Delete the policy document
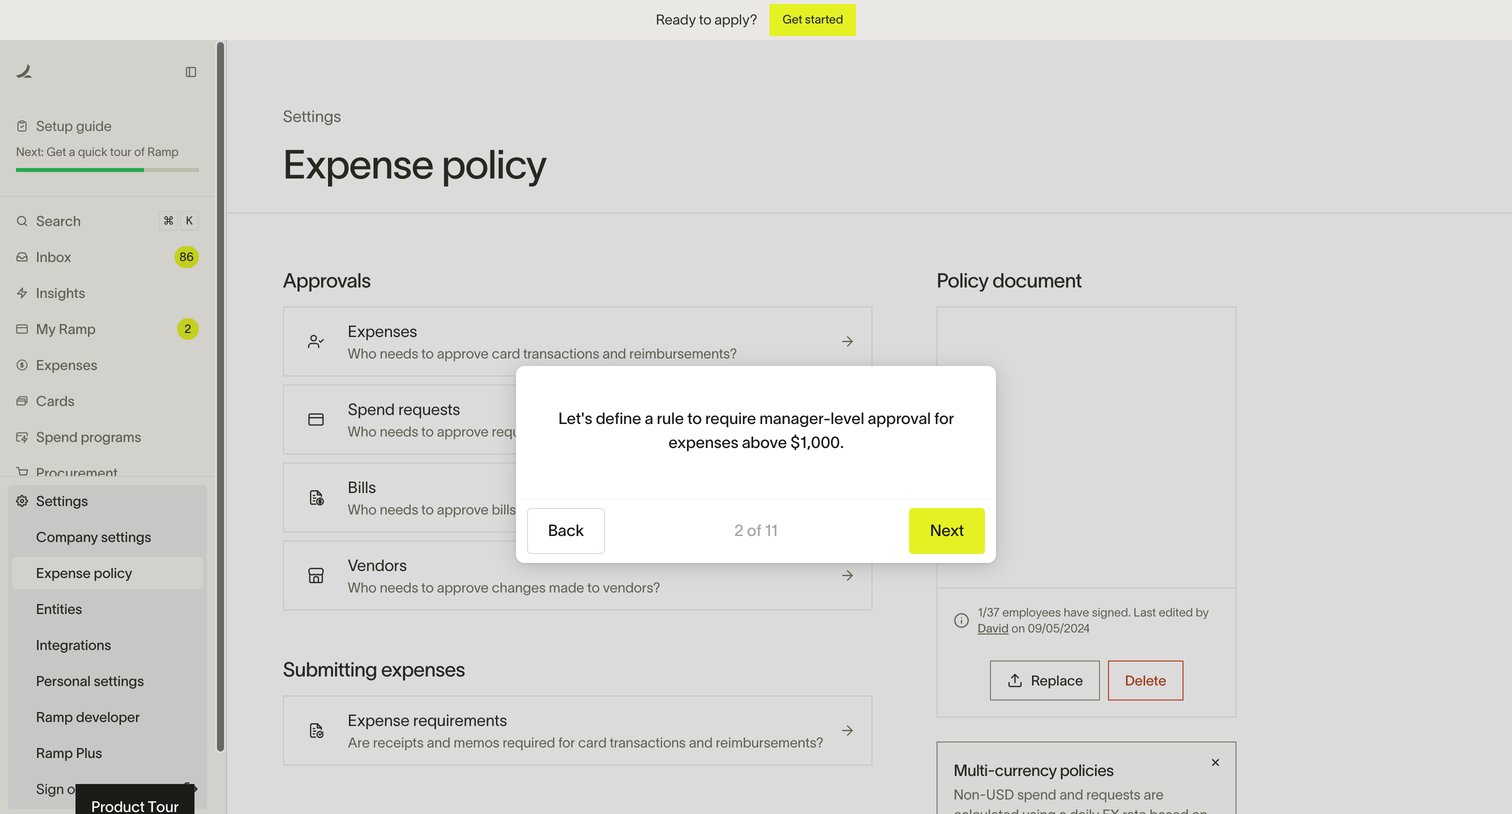Image resolution: width=1512 pixels, height=814 pixels. [1145, 681]
